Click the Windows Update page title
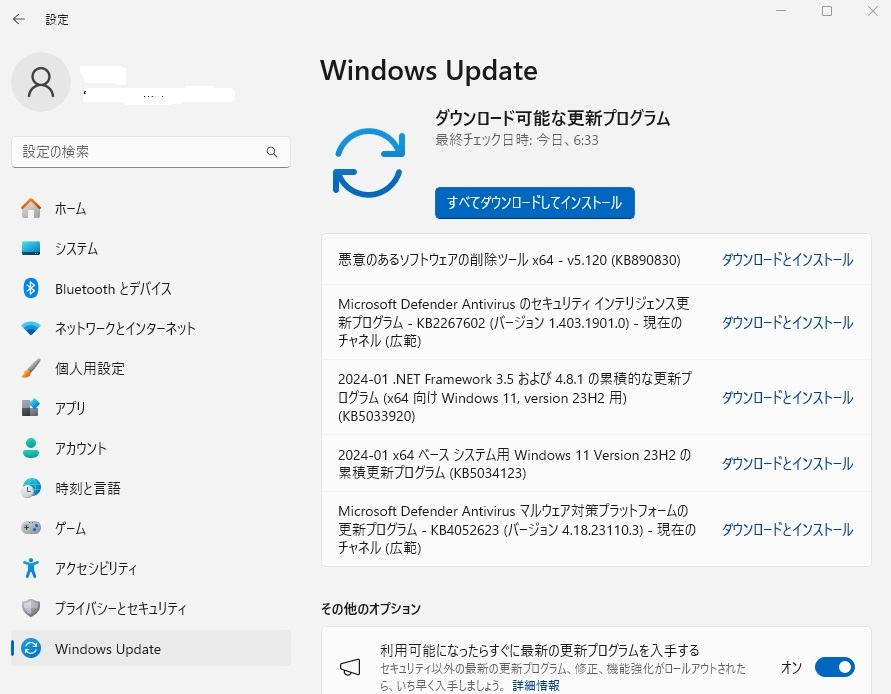891x694 pixels. click(428, 70)
